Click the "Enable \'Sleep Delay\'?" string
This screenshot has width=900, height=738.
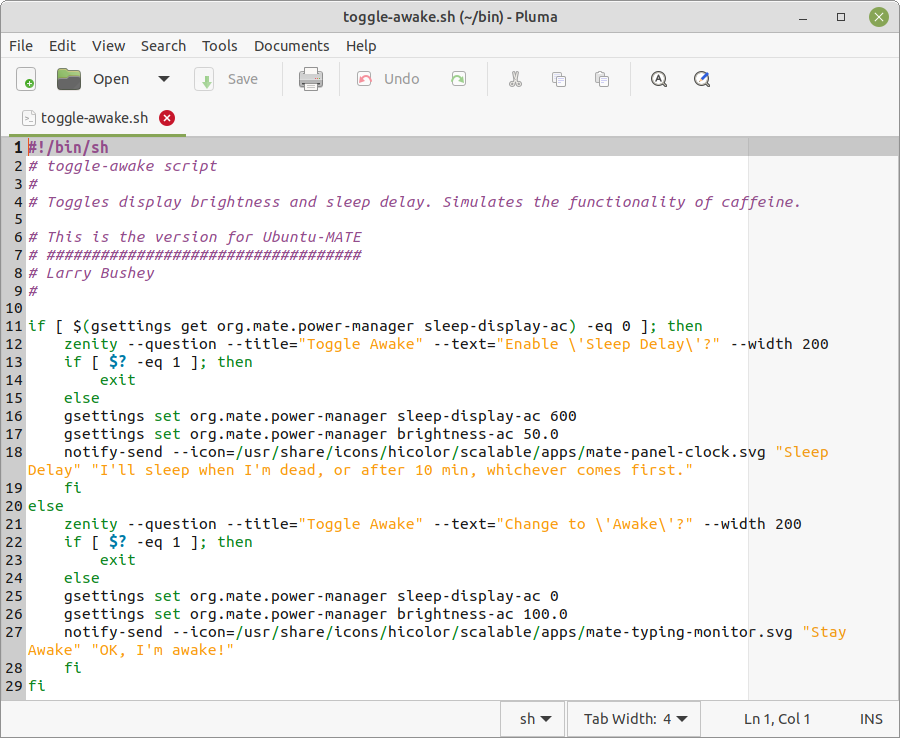coord(608,344)
